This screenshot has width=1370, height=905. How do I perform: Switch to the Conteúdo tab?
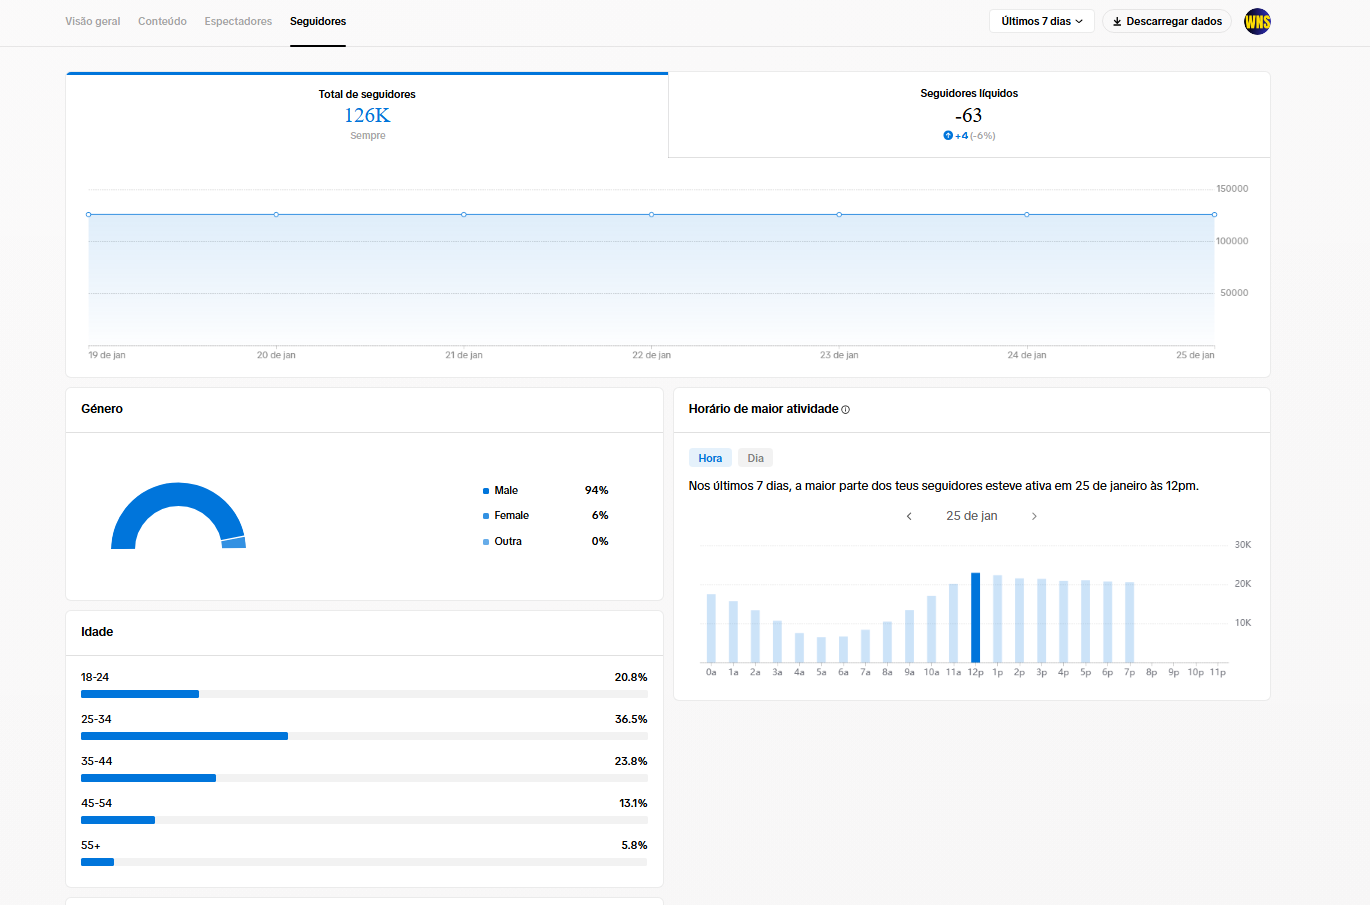tap(162, 21)
